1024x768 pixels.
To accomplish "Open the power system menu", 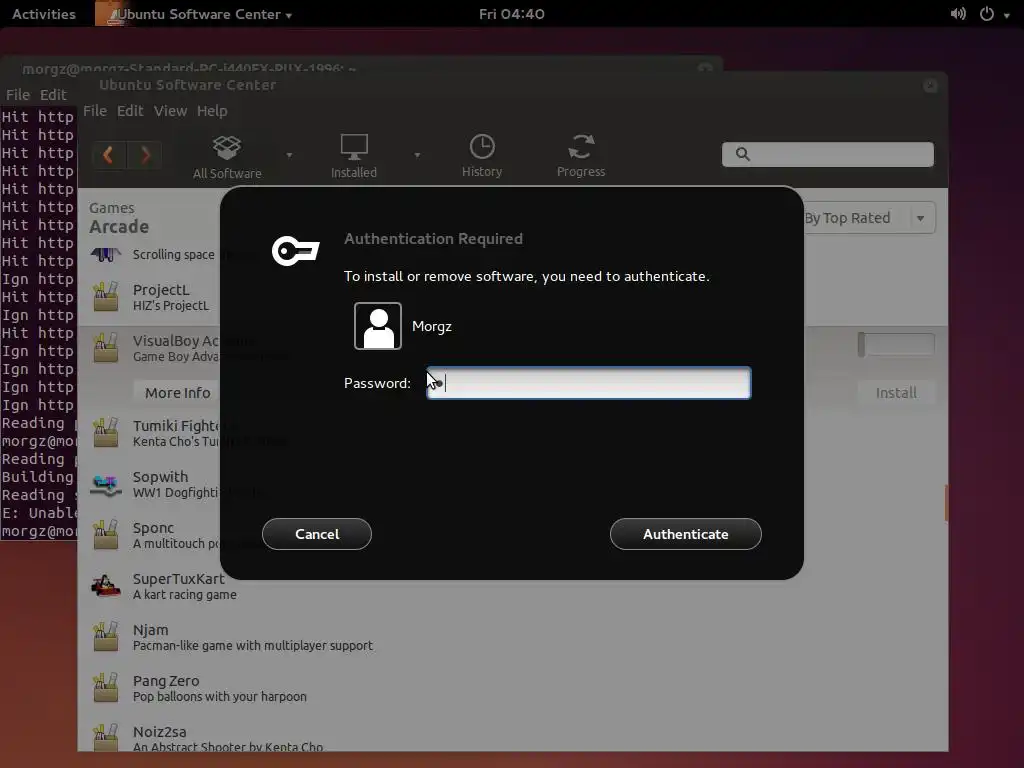I will tap(993, 14).
